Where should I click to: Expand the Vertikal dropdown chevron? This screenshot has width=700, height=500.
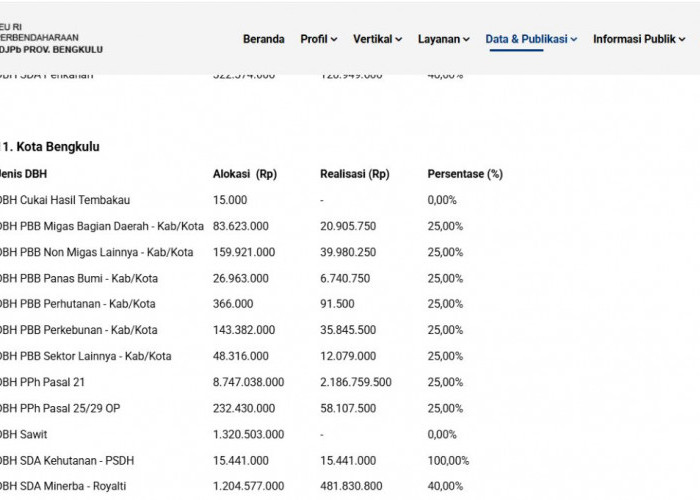[399, 40]
